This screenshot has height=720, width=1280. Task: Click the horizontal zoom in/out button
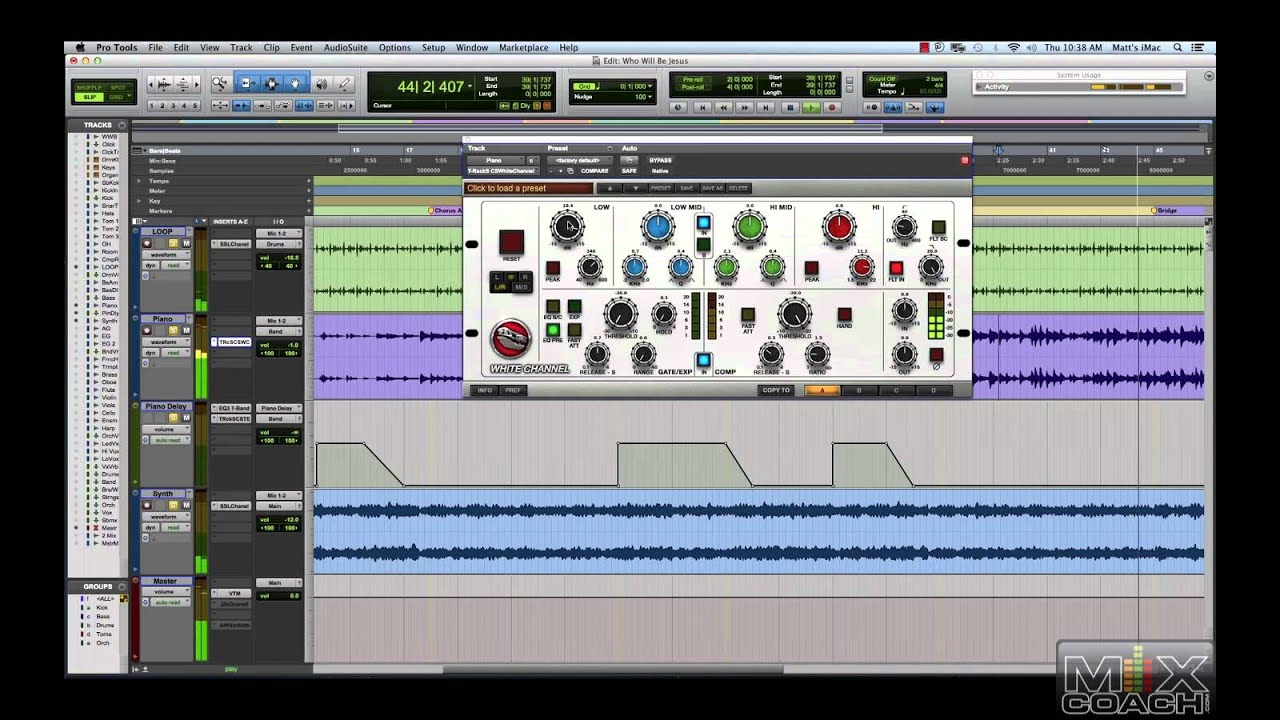pyautogui.click(x=165, y=84)
